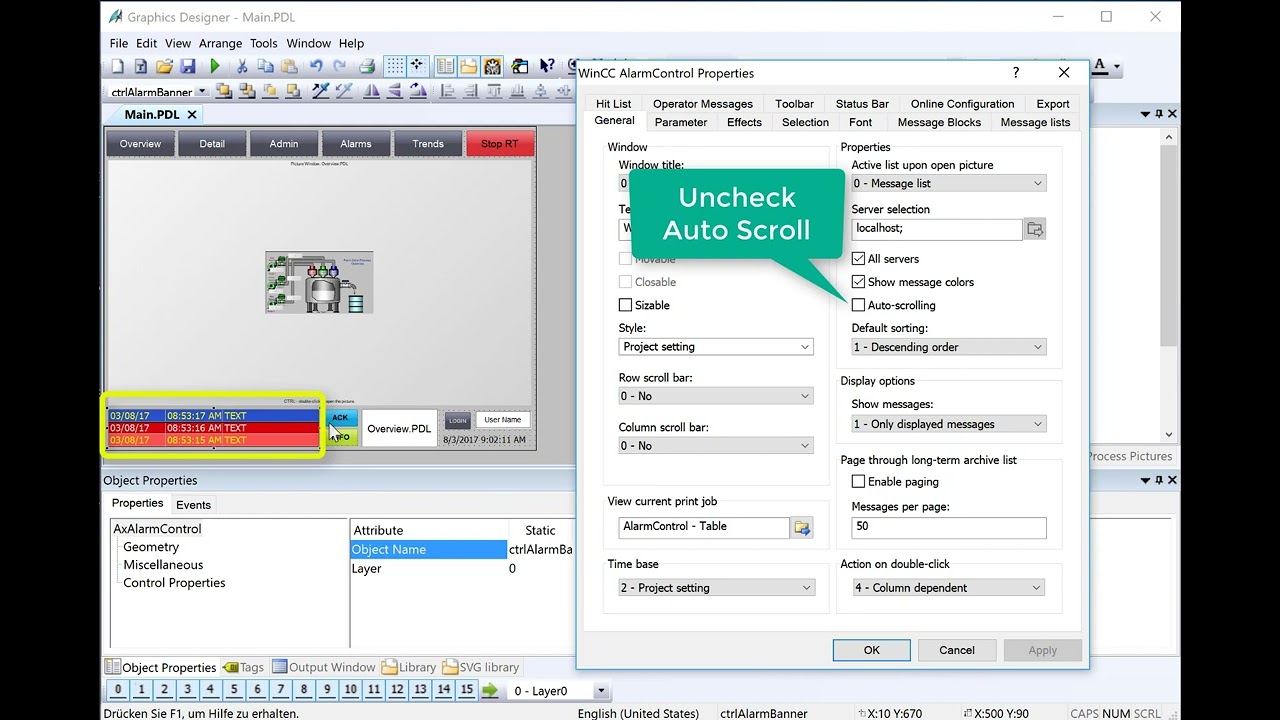The height and width of the screenshot is (720, 1280).
Task: Mirror object horizontally with flip icon
Action: (x=372, y=91)
